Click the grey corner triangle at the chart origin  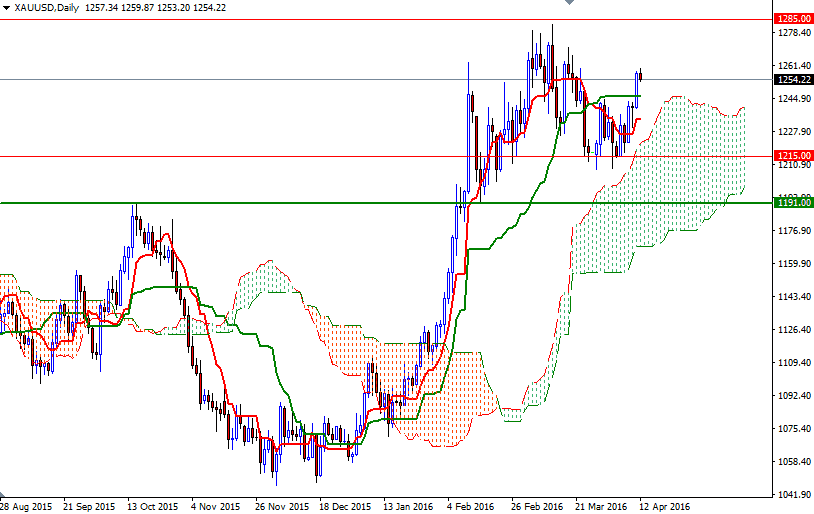click(x=3, y=495)
